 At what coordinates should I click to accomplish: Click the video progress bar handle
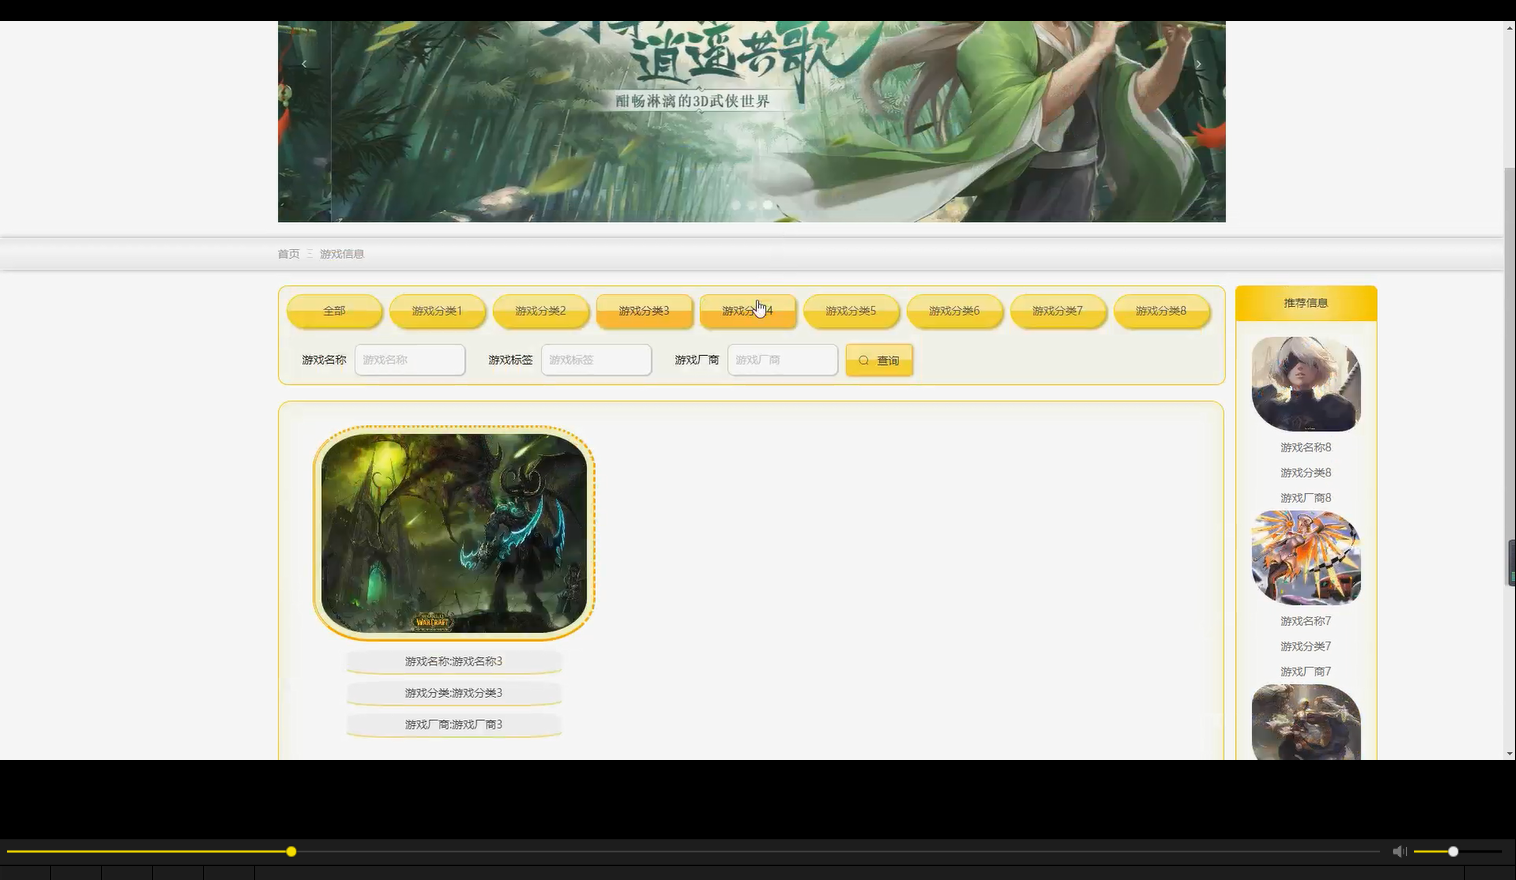[291, 851]
